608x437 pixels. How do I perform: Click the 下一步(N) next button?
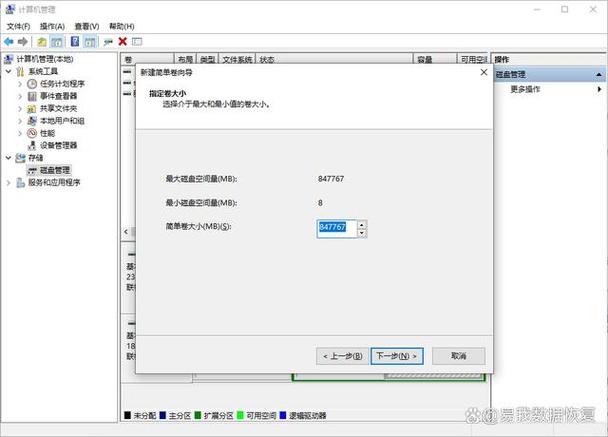click(x=397, y=356)
